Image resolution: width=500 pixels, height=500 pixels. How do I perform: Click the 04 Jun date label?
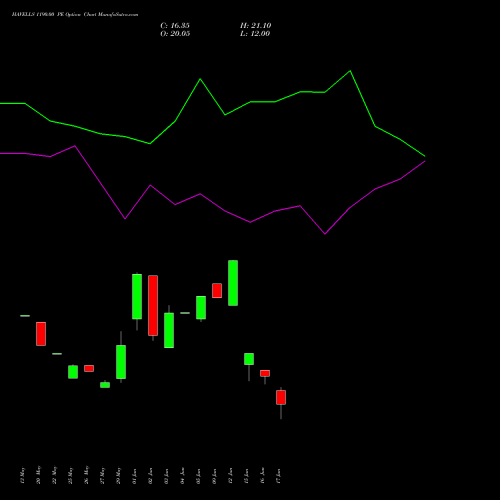tap(183, 476)
